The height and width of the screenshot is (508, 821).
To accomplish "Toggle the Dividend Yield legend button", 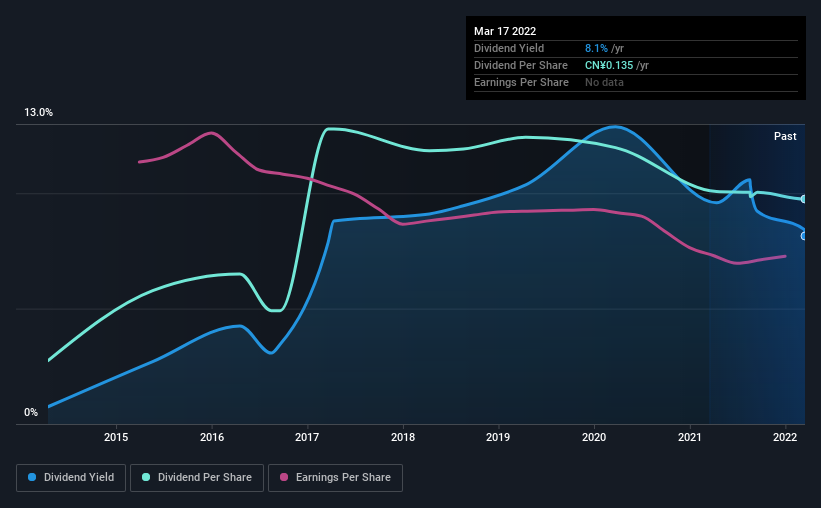I will [71, 478].
